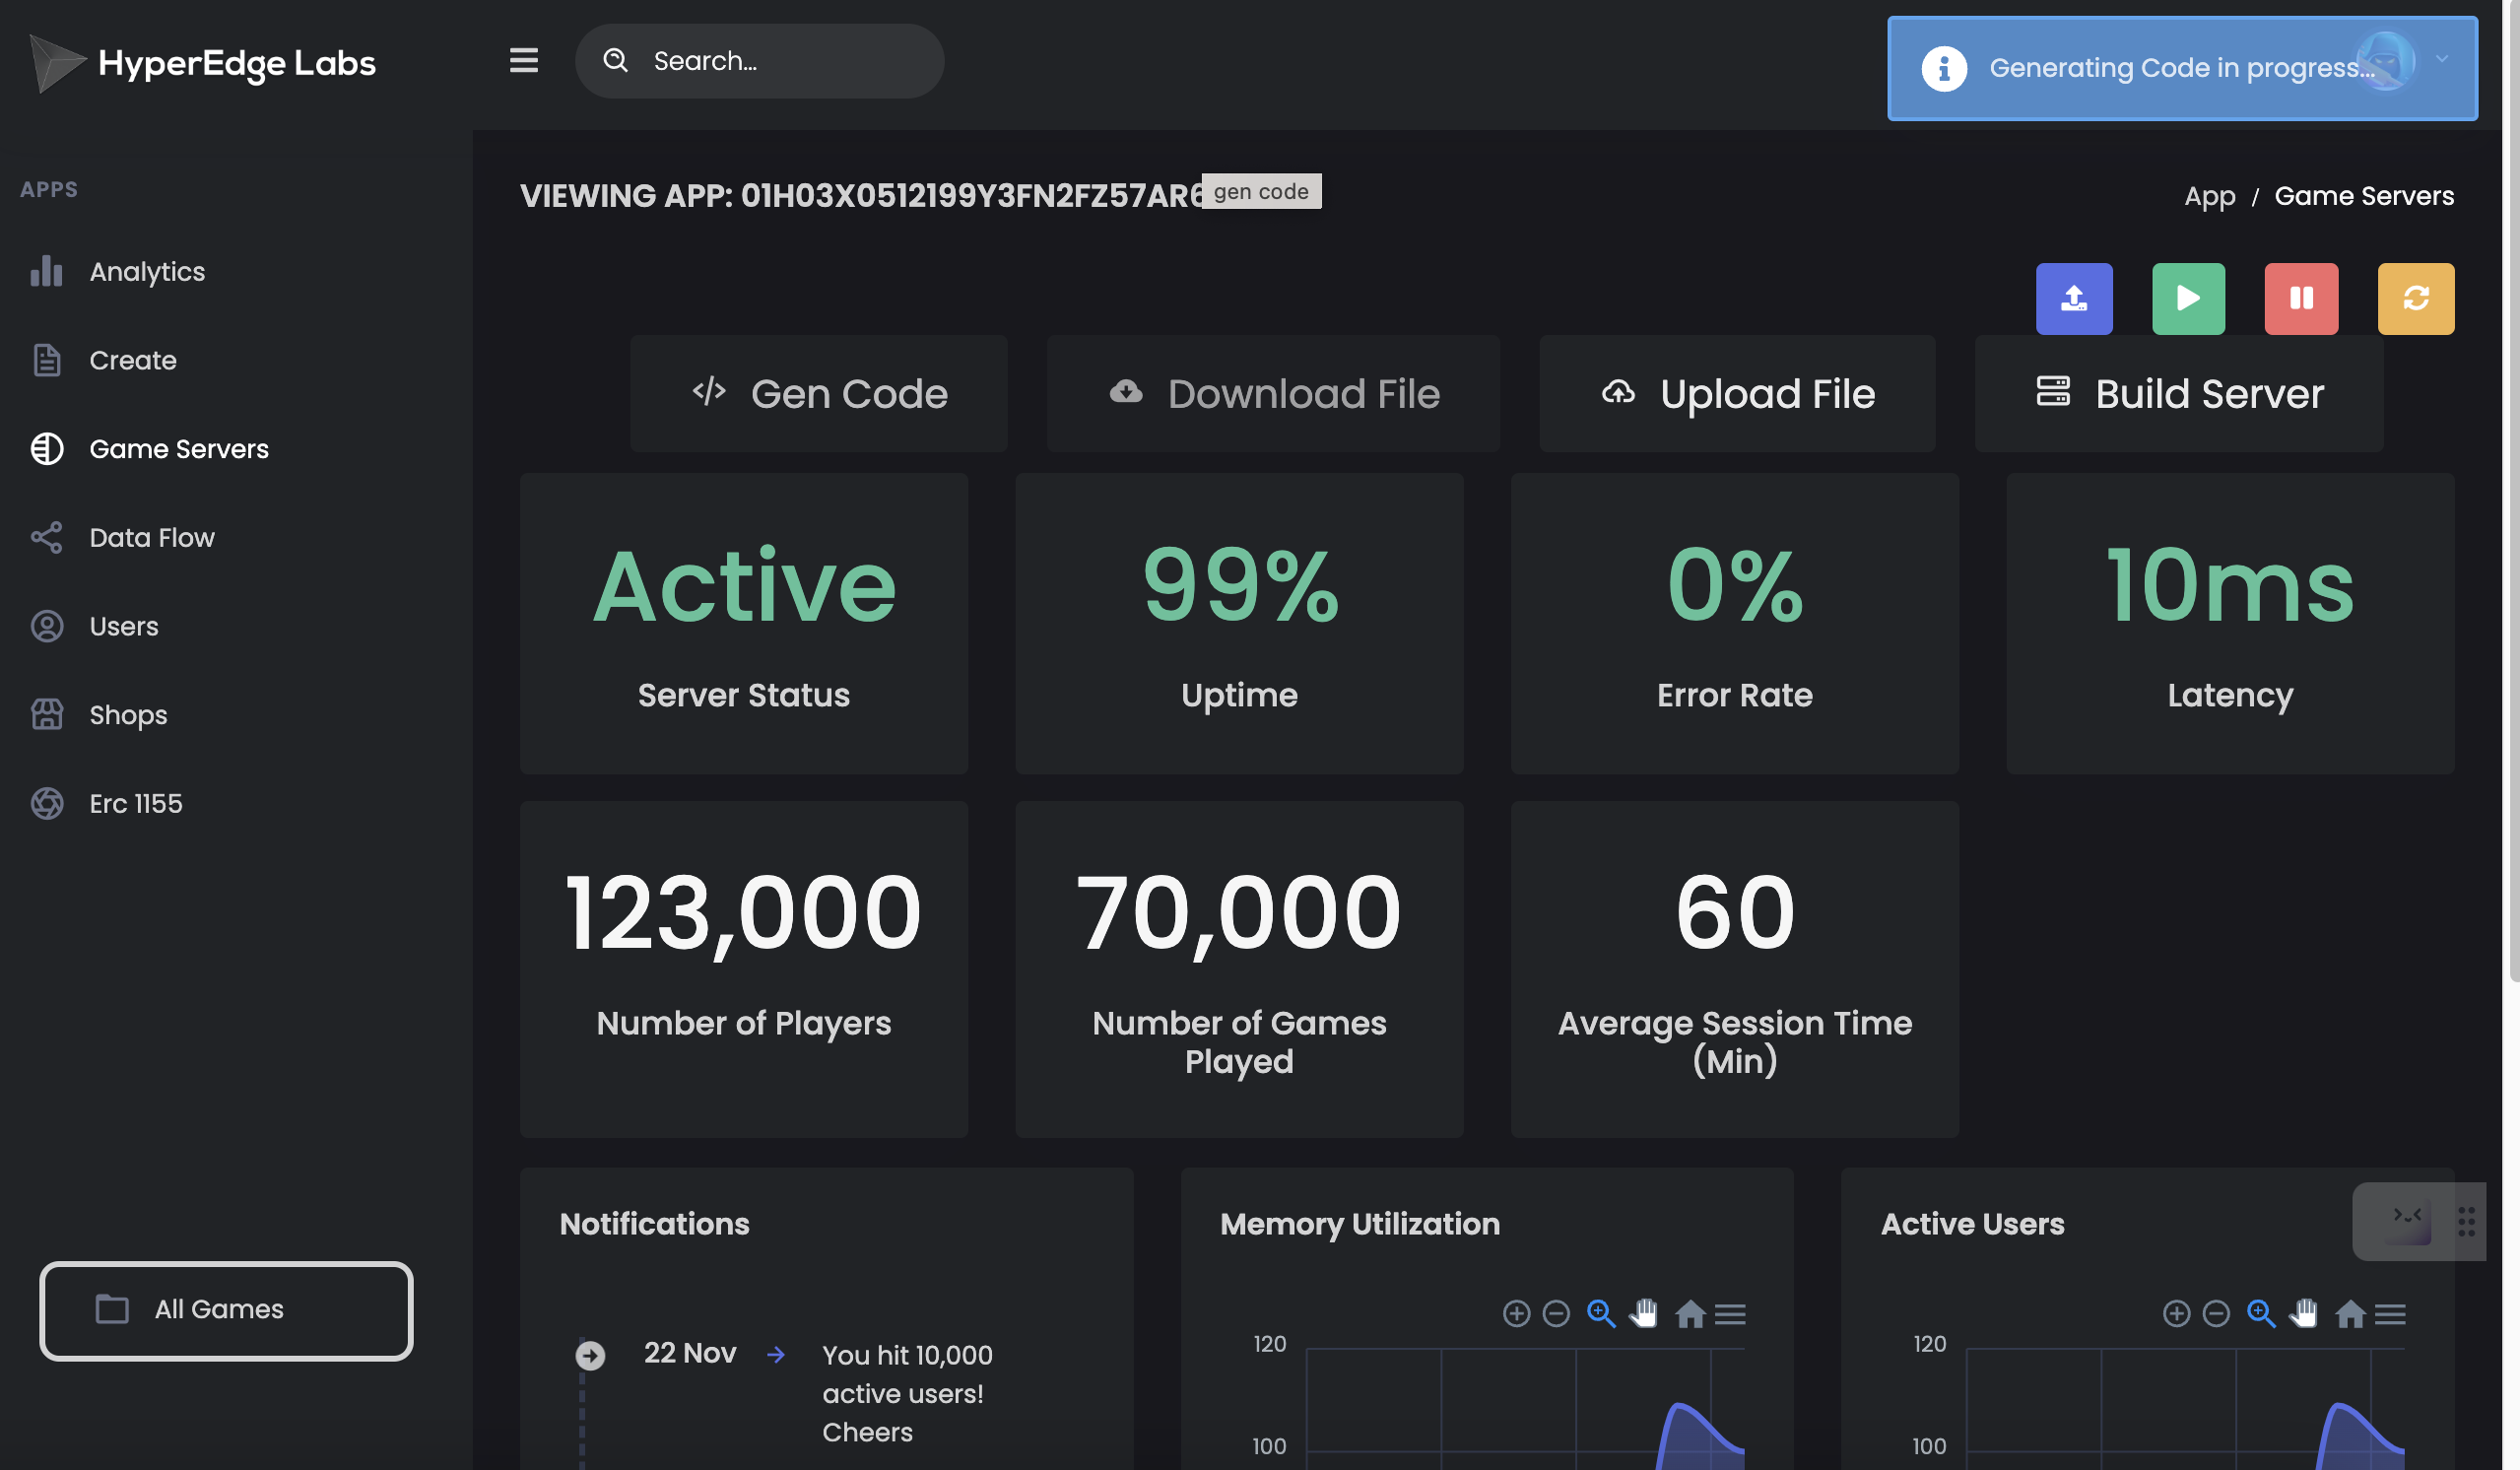Image resolution: width=2520 pixels, height=1470 pixels.
Task: Select selection zoom on Memory Utilization chart
Action: 1601,1313
